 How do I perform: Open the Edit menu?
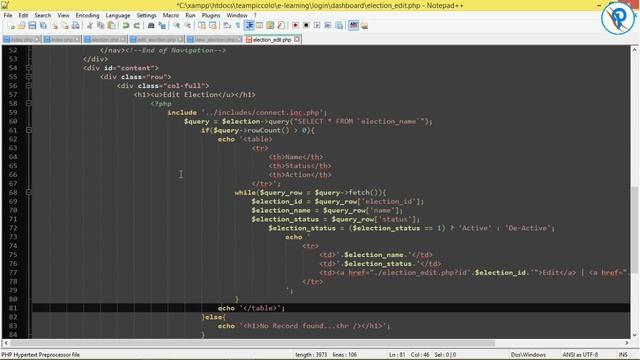coord(23,16)
